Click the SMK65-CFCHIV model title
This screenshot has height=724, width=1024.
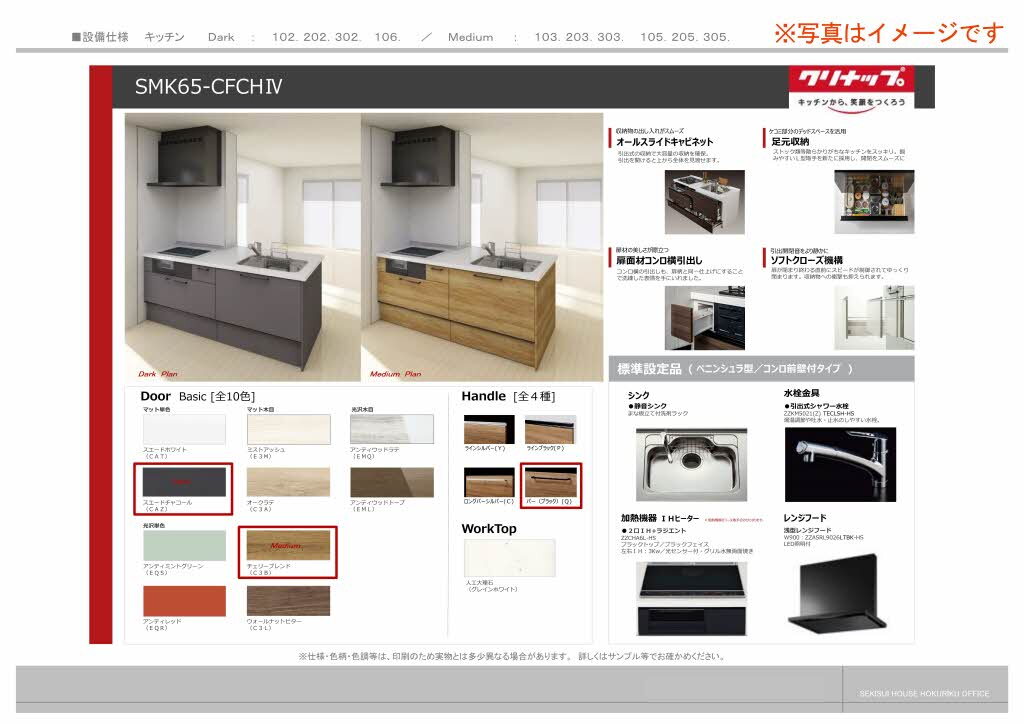(208, 87)
